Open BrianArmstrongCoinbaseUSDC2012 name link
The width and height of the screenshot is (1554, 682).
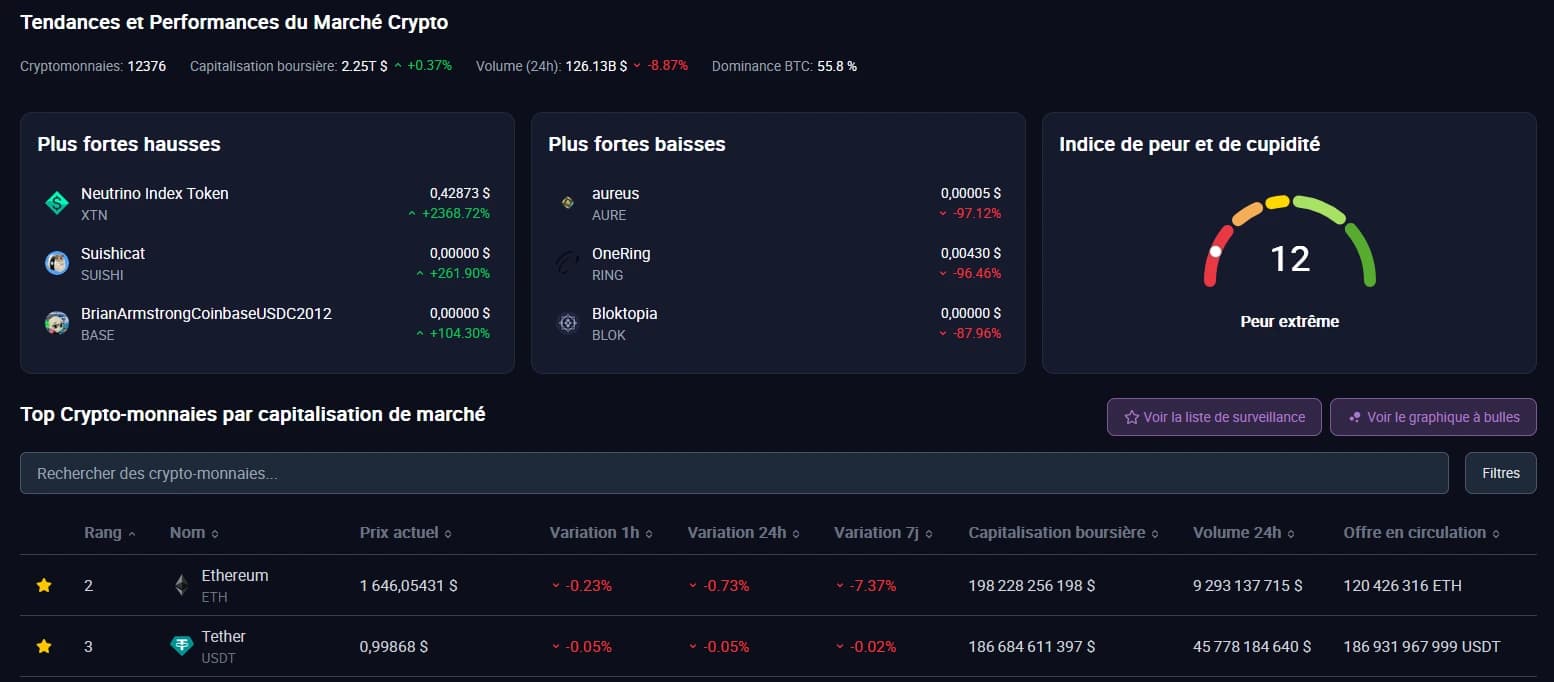click(x=206, y=313)
